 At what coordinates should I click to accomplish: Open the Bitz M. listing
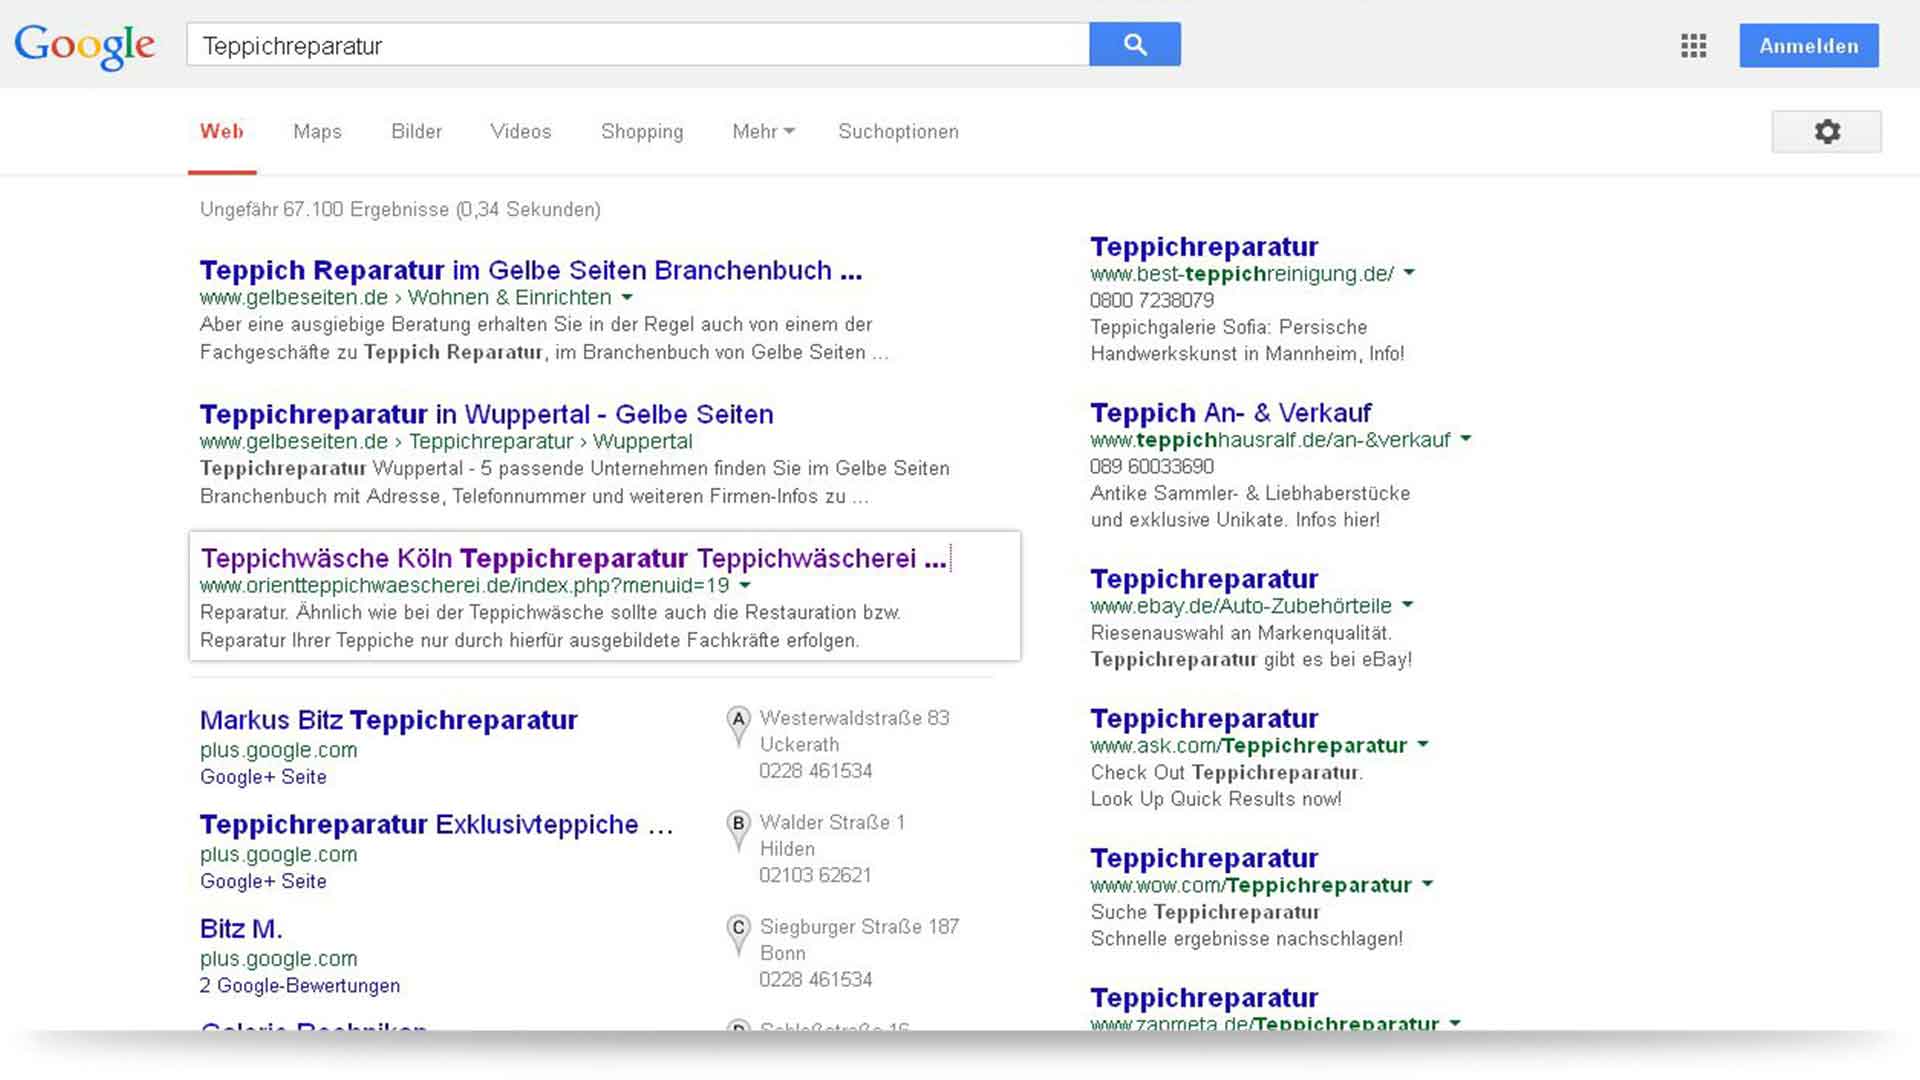(x=241, y=928)
